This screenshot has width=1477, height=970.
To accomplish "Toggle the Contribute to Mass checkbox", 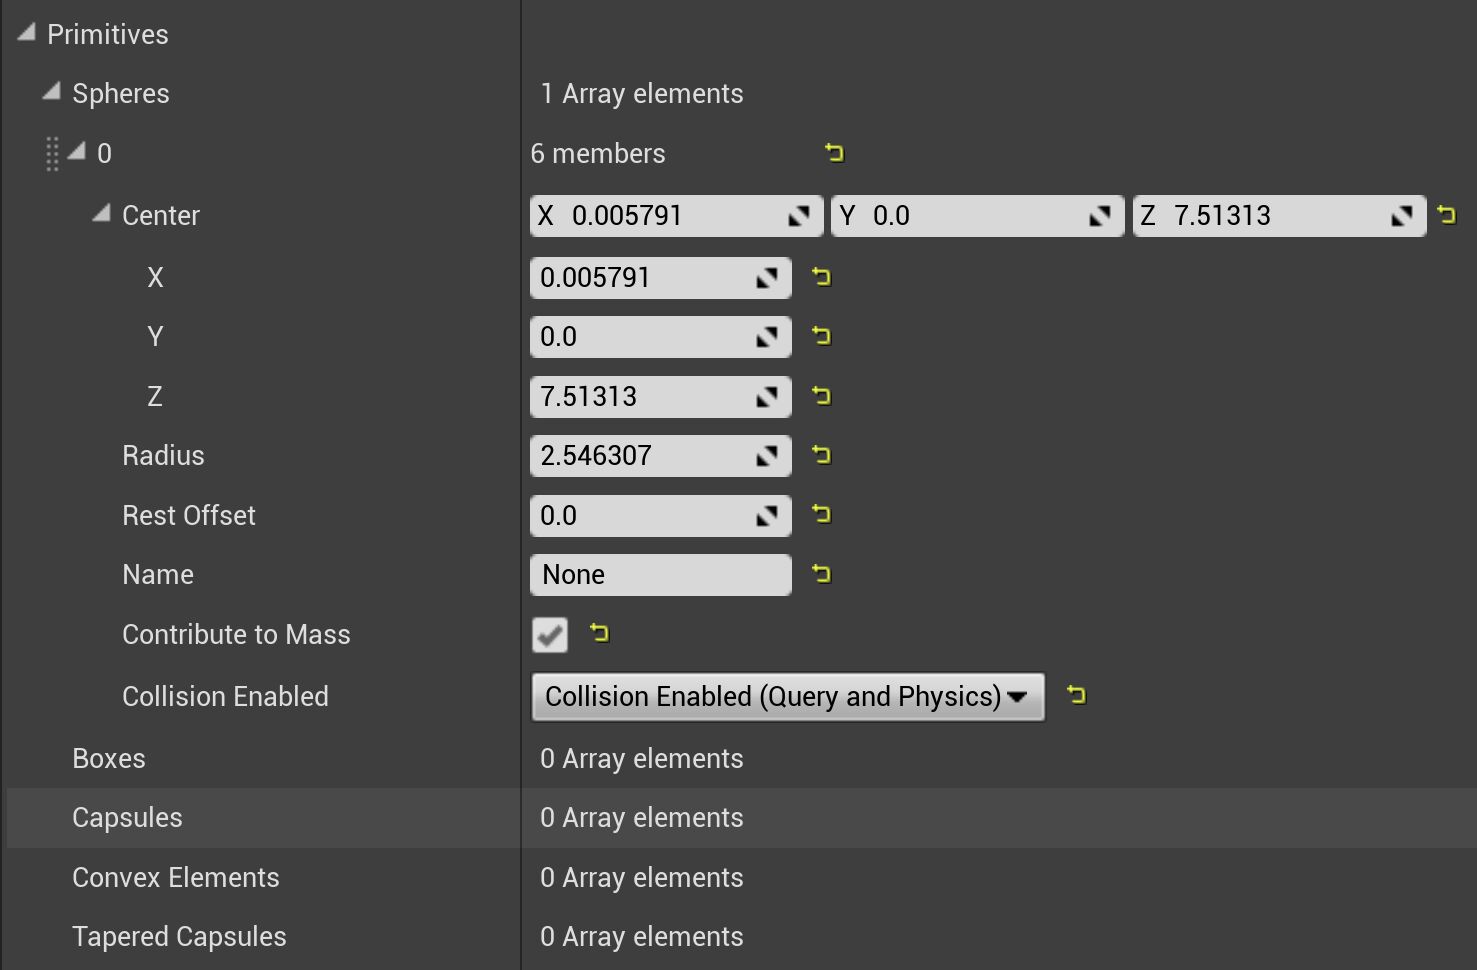I will [x=550, y=635].
